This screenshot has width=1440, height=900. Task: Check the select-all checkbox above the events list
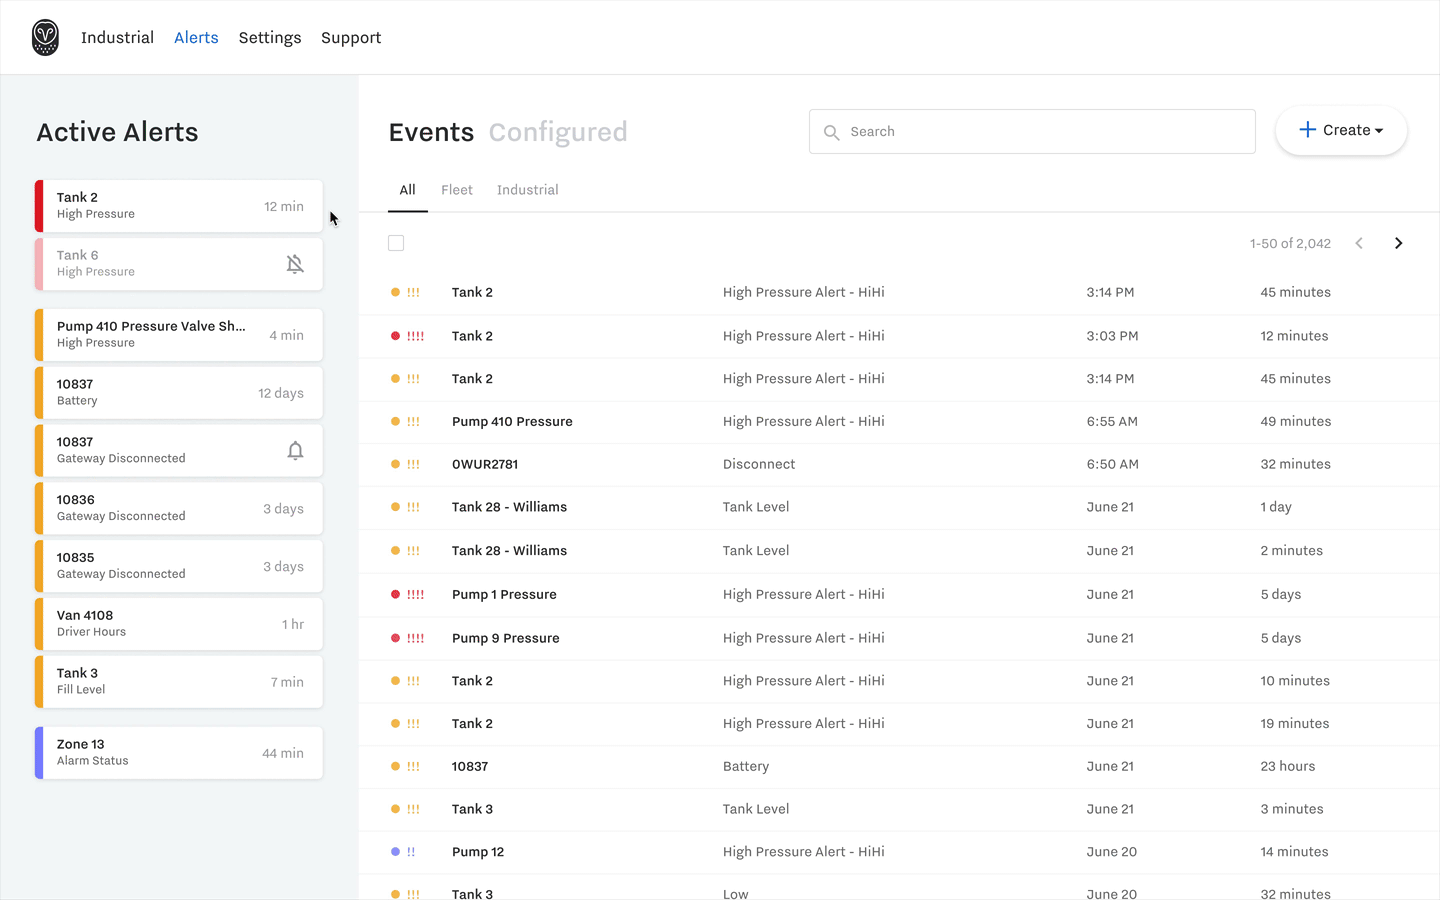point(396,243)
